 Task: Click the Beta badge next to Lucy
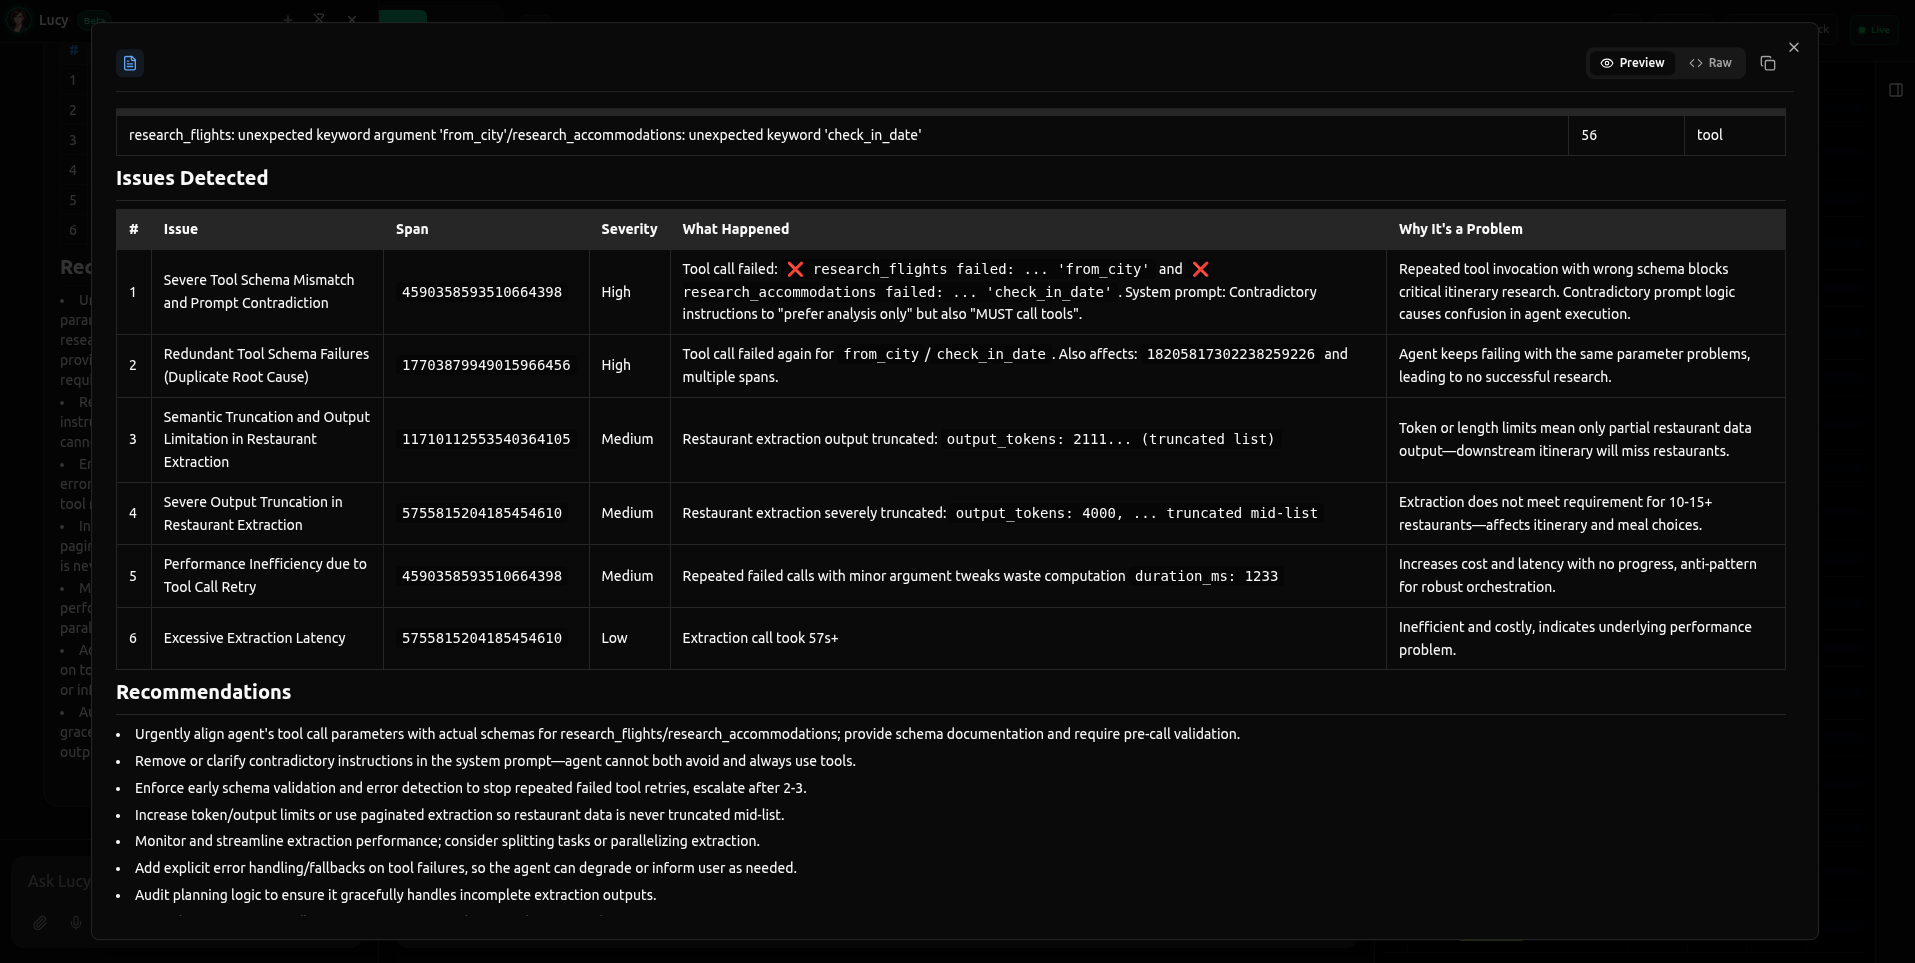(x=95, y=20)
